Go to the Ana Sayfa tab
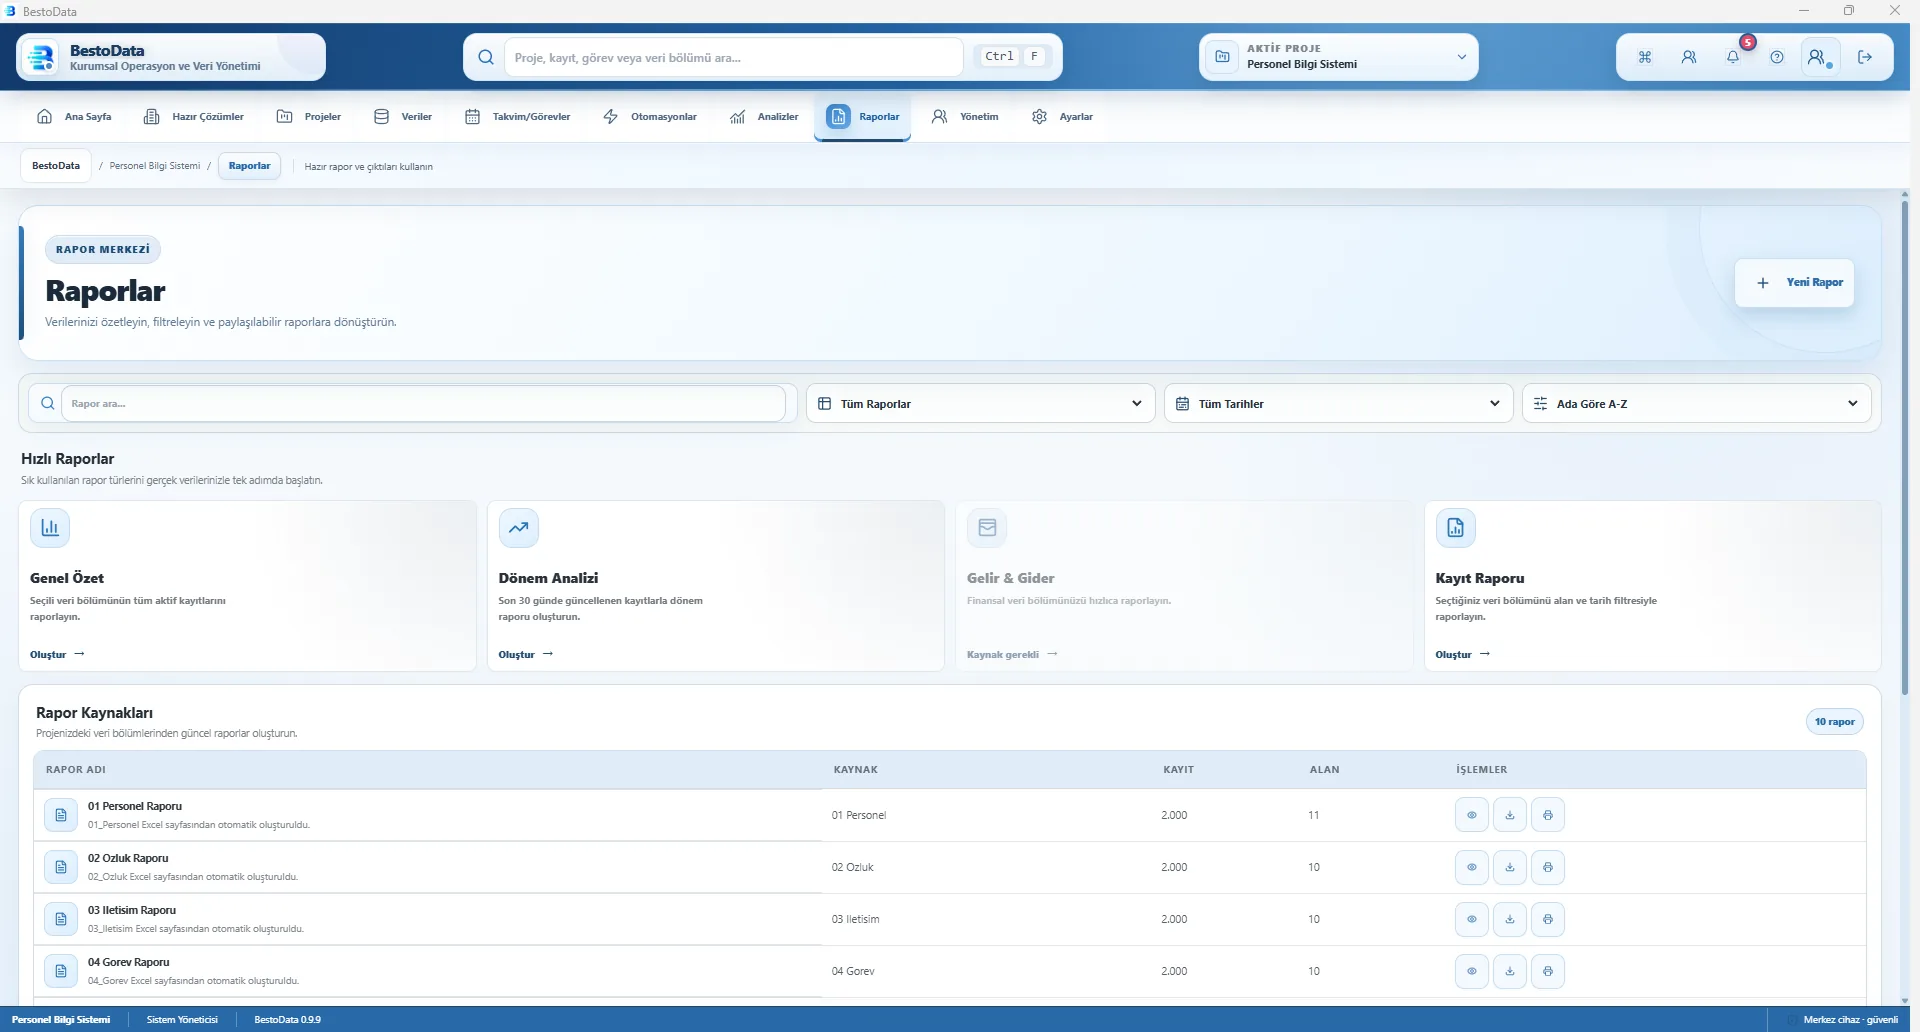Screen dimensions: 1920x1032 coord(74,117)
